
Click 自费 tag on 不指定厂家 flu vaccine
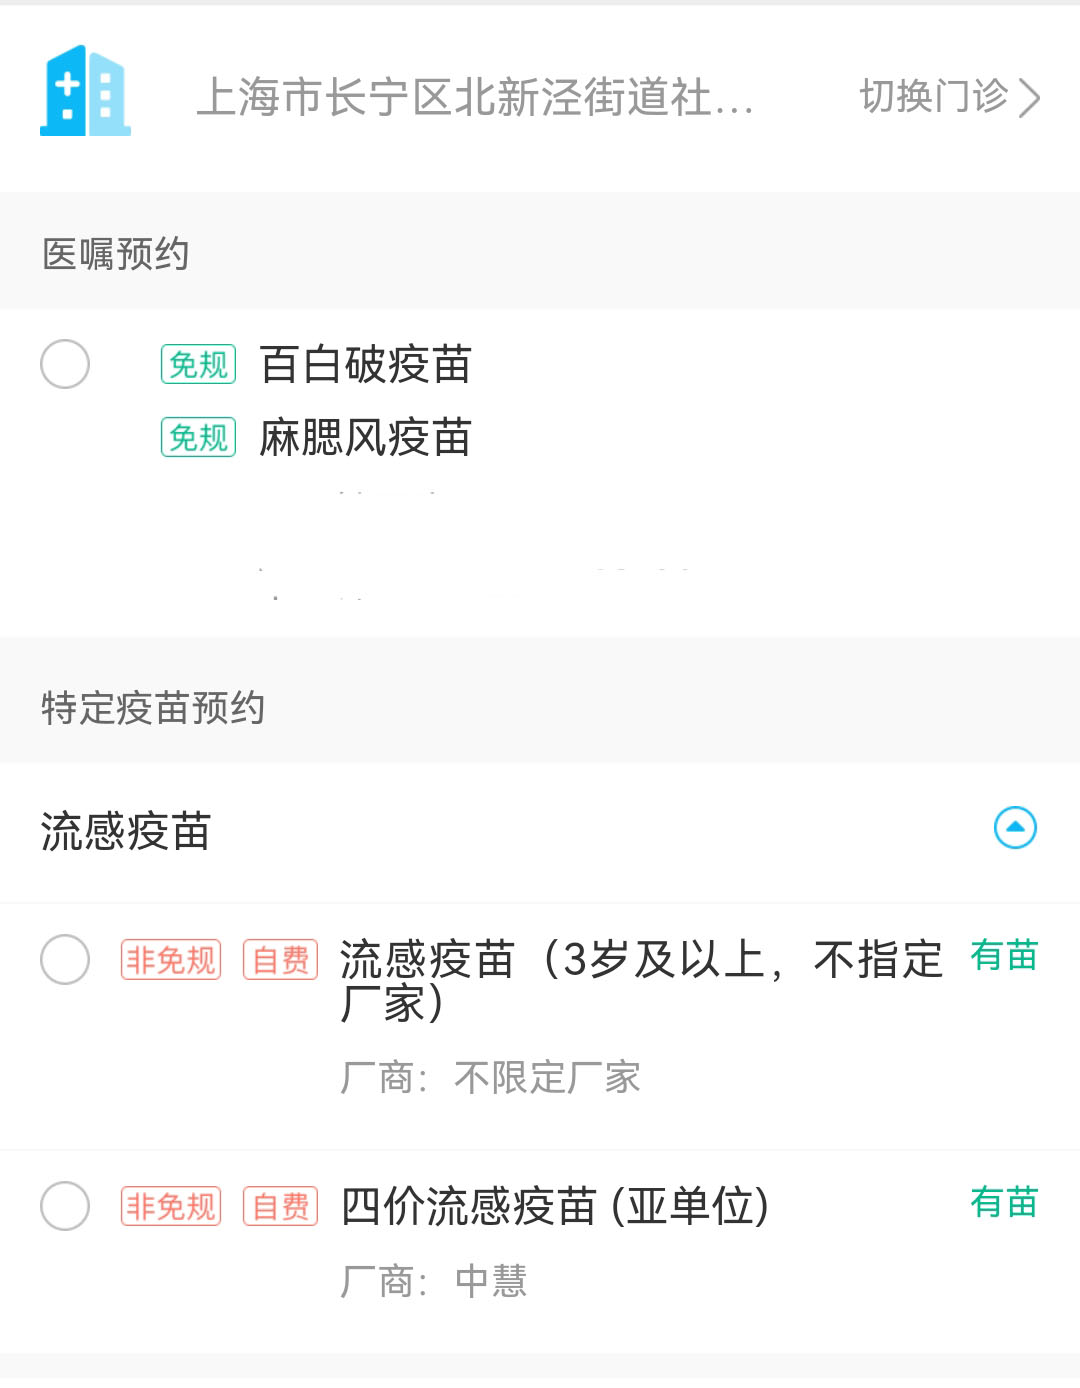point(280,960)
